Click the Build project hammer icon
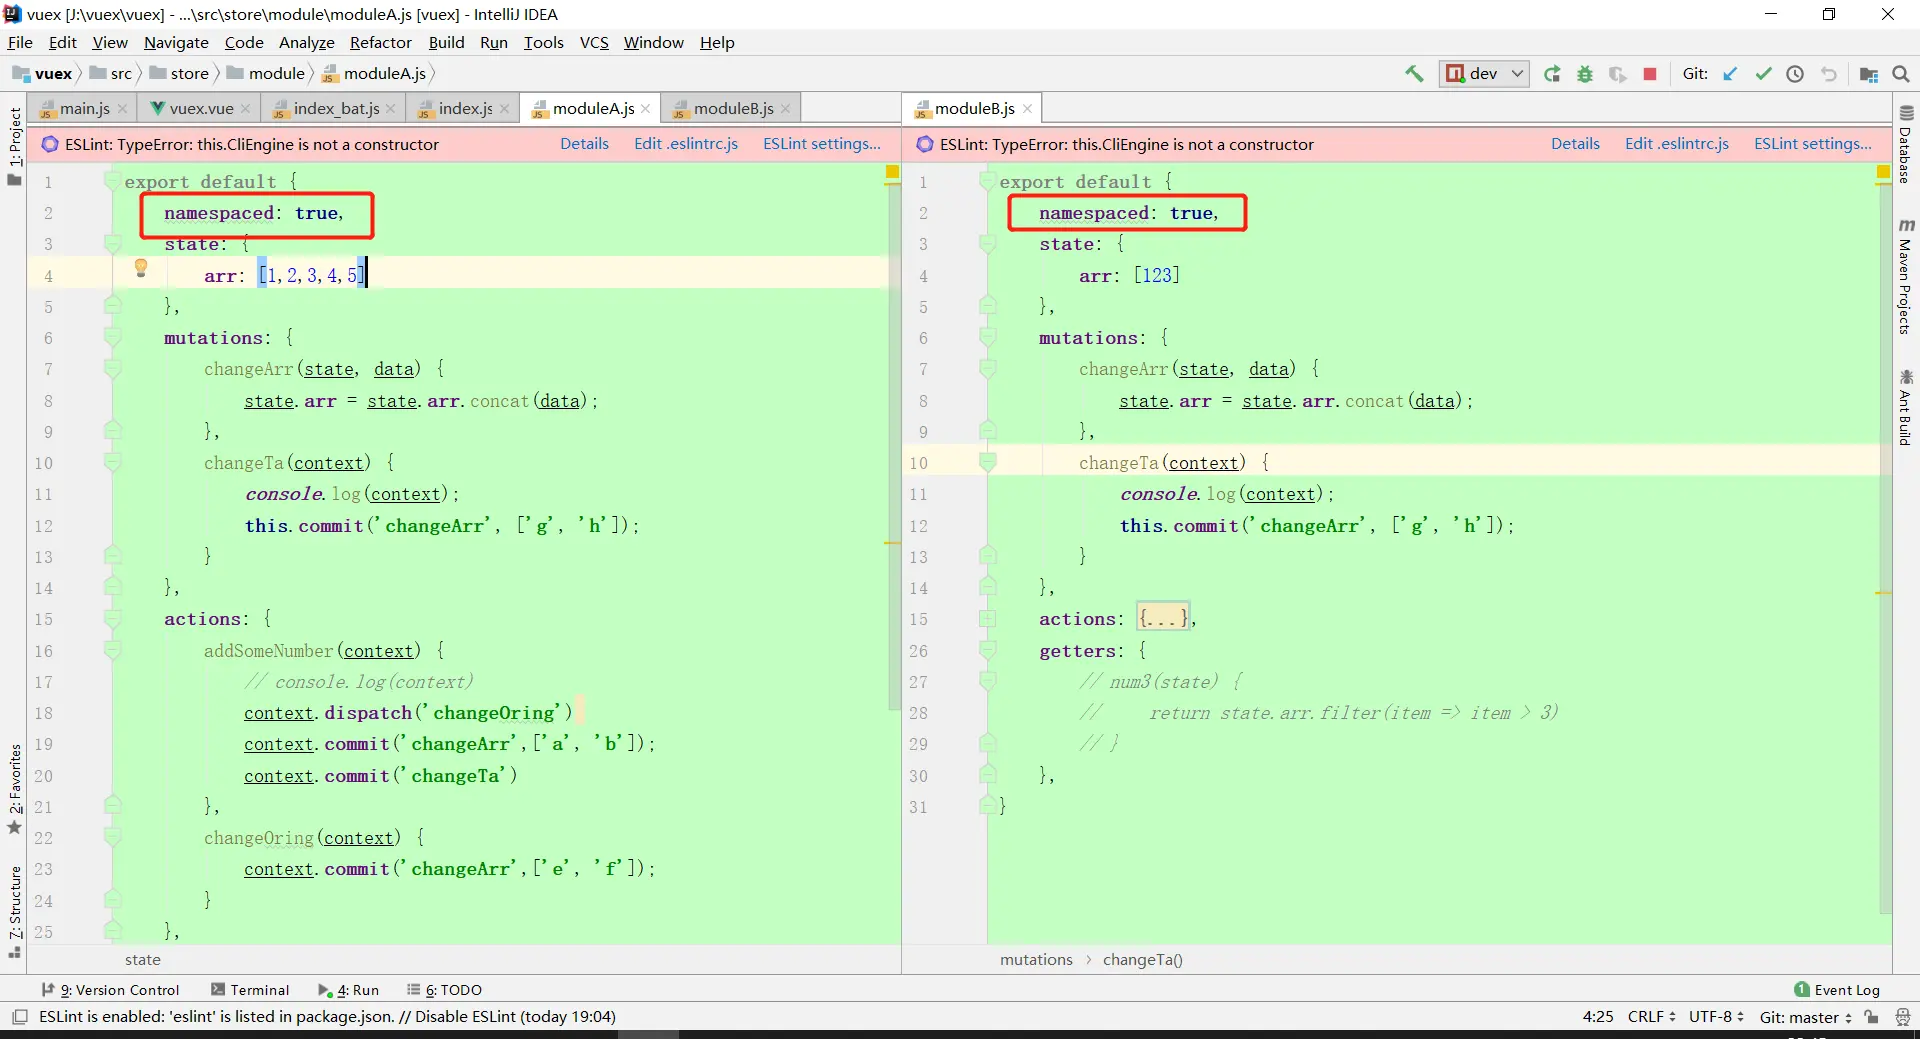This screenshot has width=1920, height=1039. [x=1414, y=74]
